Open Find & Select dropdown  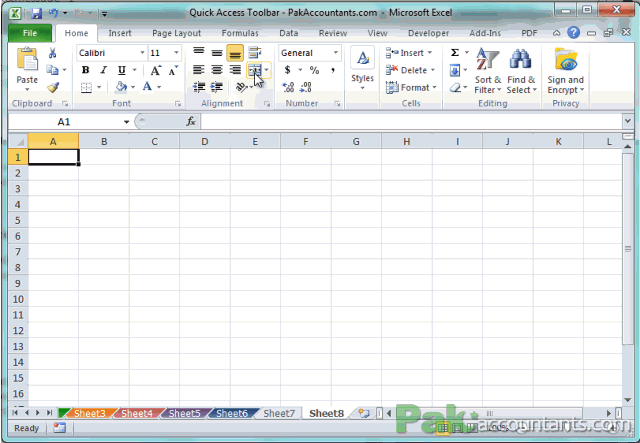coord(521,71)
